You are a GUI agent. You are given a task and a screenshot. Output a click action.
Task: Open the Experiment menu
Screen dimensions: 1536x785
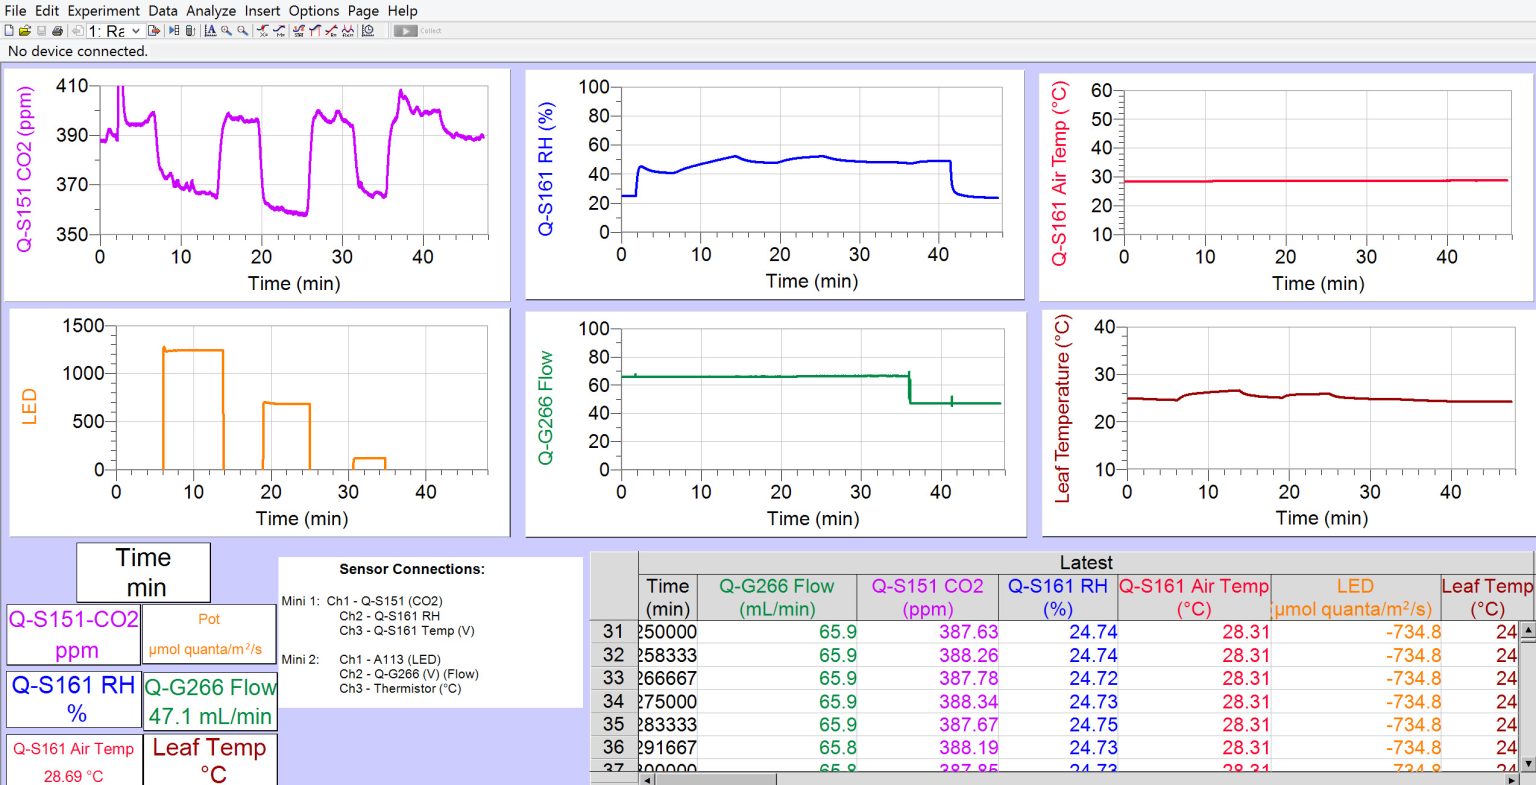pos(103,11)
